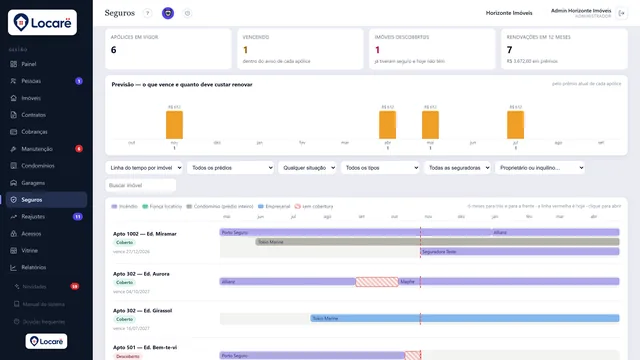Screen dimensions: 640x360
Task: Click the Admin Horizonte Imóveis user name
Action: click(x=581, y=11)
